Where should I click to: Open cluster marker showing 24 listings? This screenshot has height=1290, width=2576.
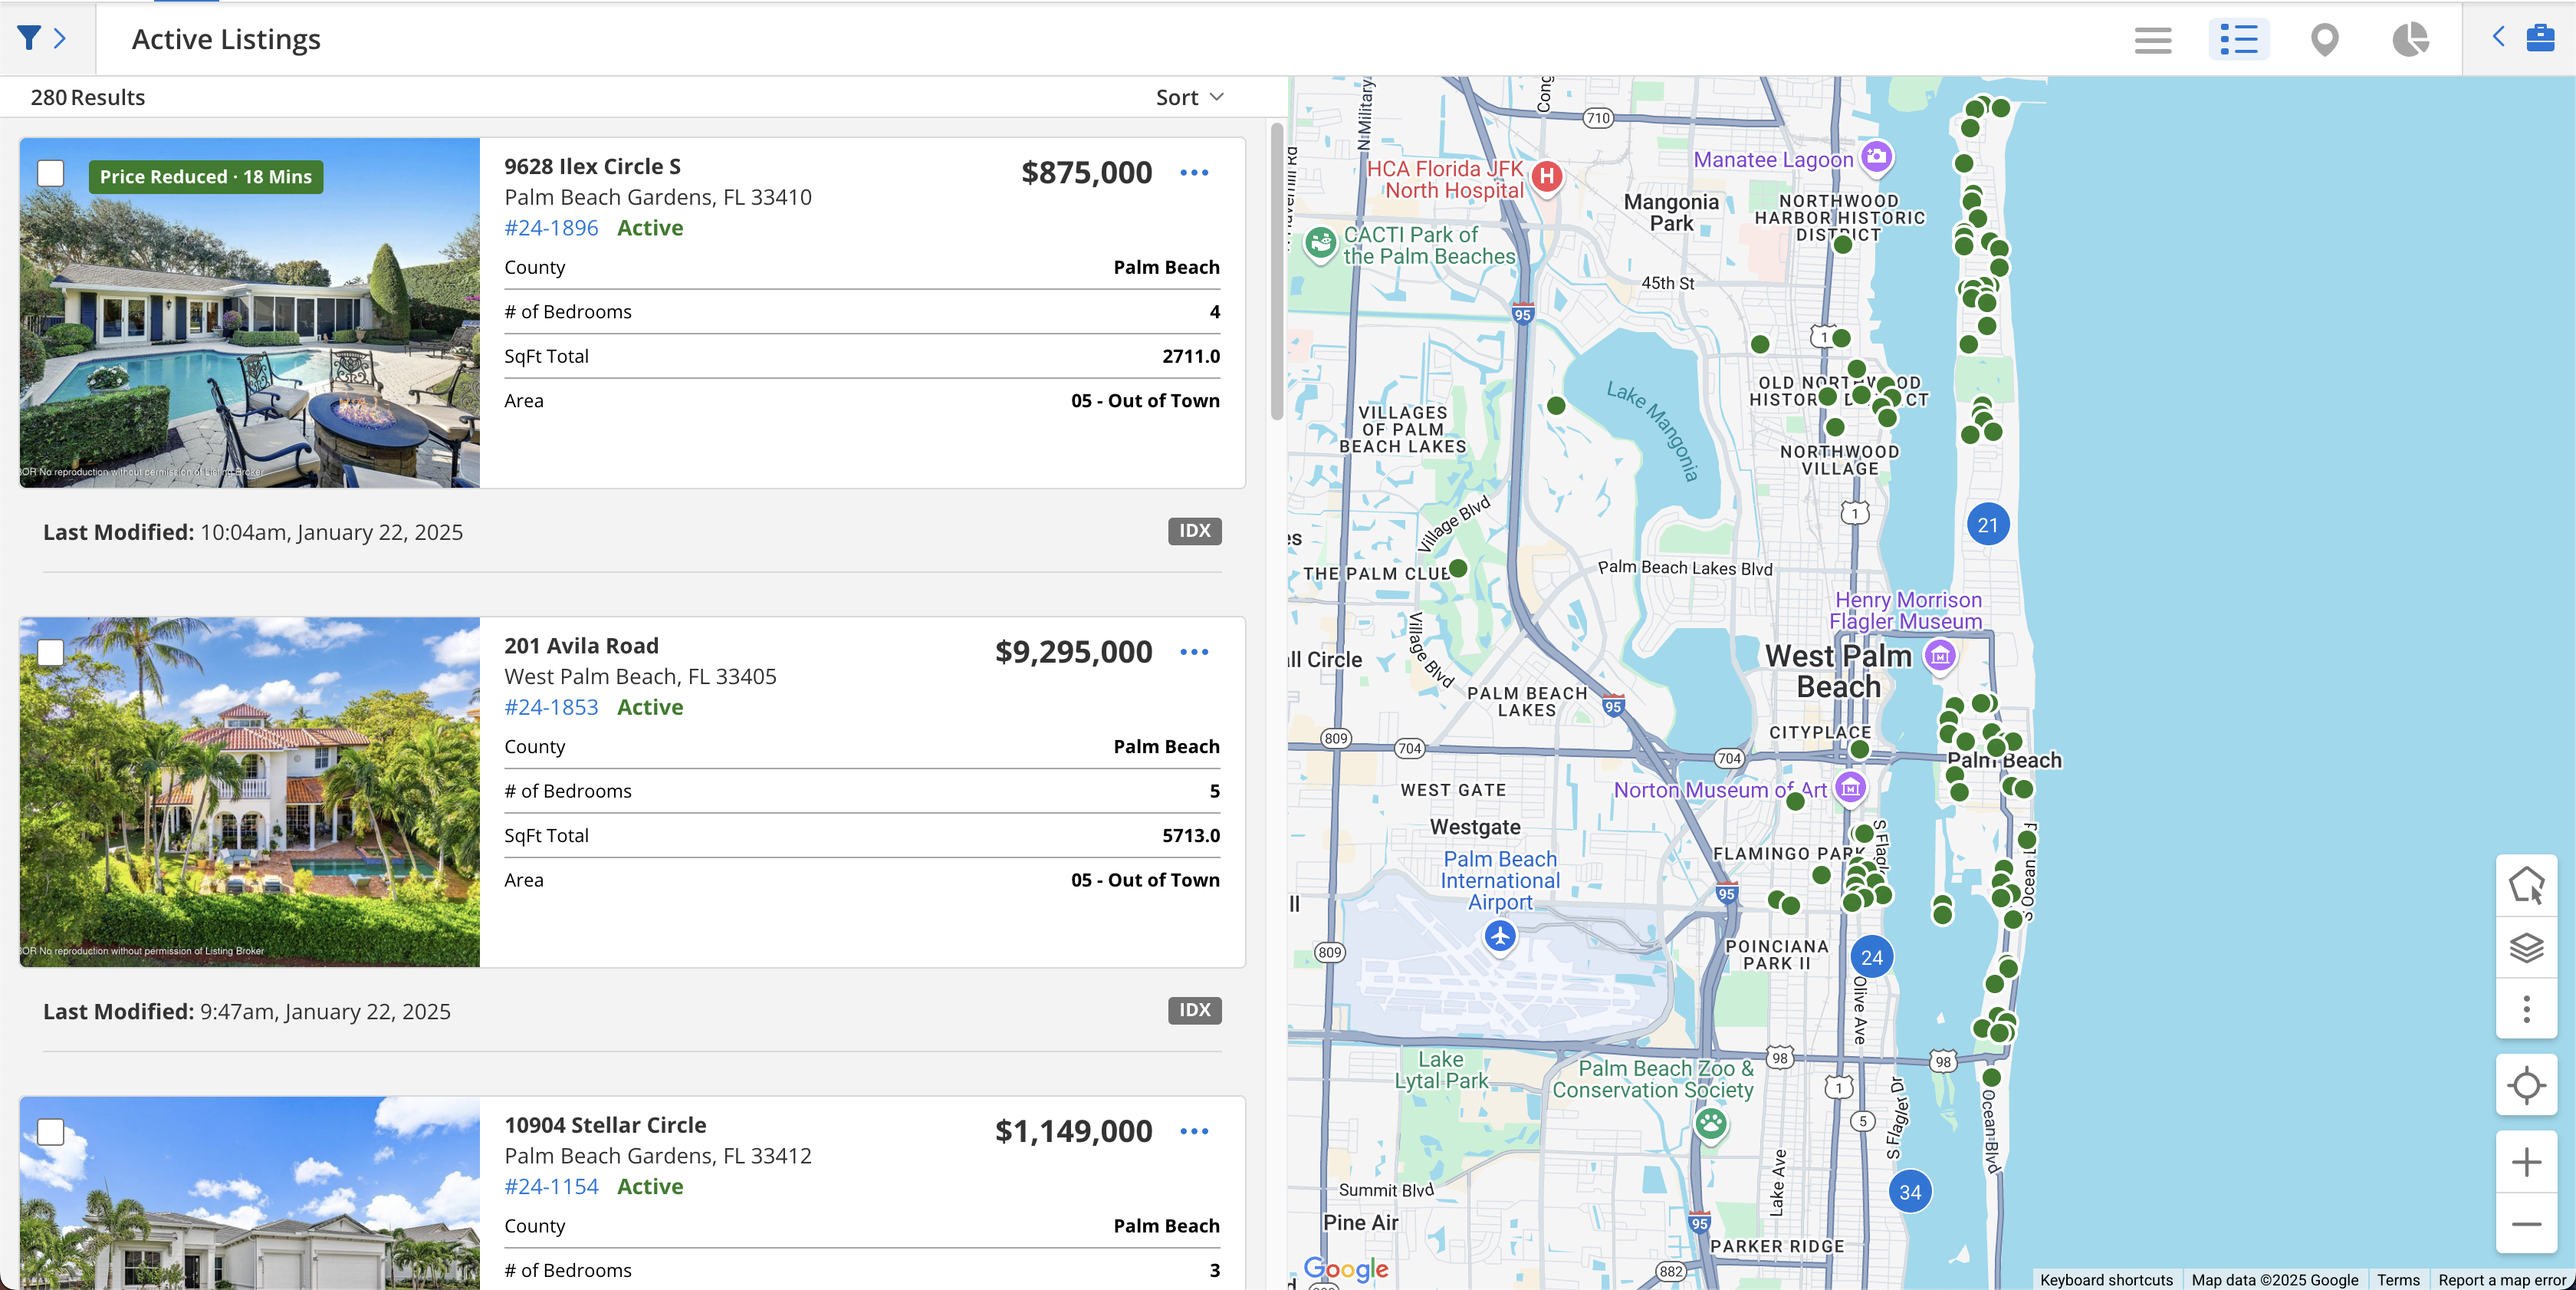(1872, 957)
